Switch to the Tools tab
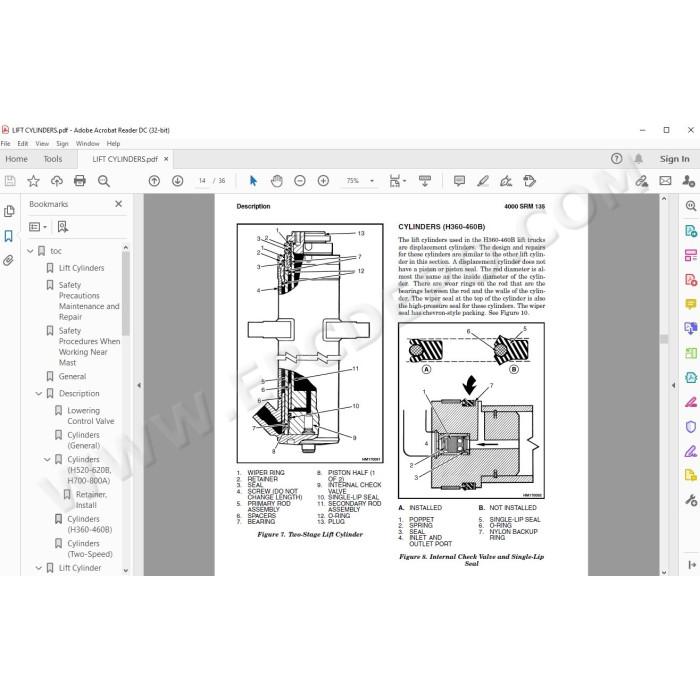The width and height of the screenshot is (700, 700). [x=53, y=159]
